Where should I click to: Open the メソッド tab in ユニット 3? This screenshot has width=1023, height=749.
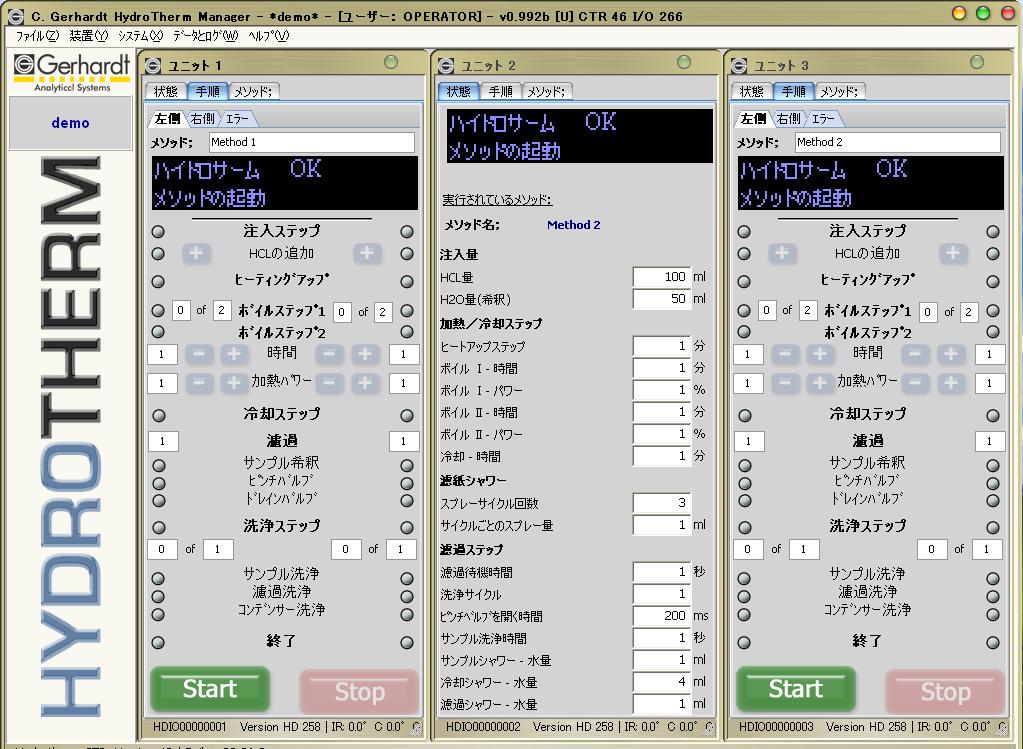coord(840,91)
